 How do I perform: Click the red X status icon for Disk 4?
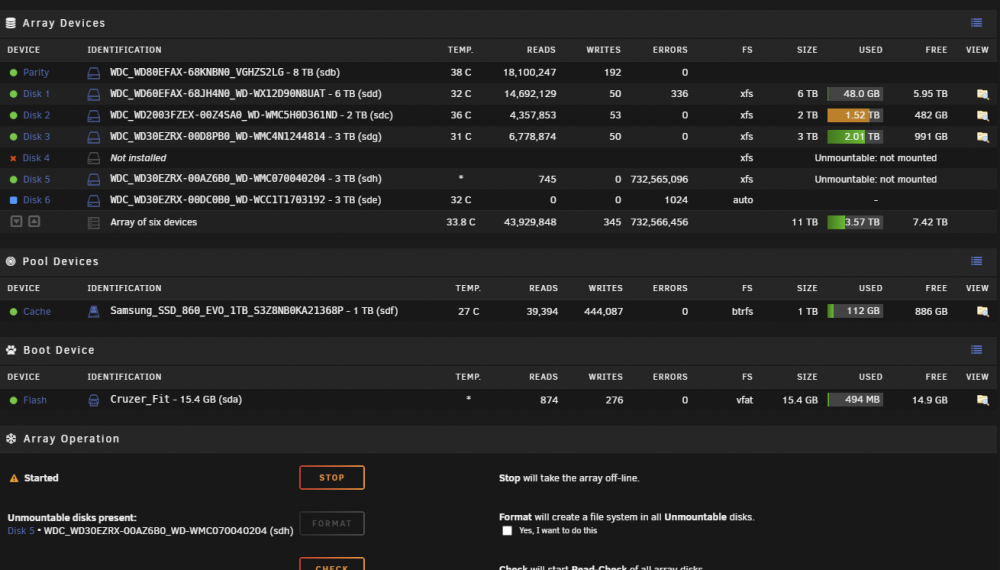(13, 158)
